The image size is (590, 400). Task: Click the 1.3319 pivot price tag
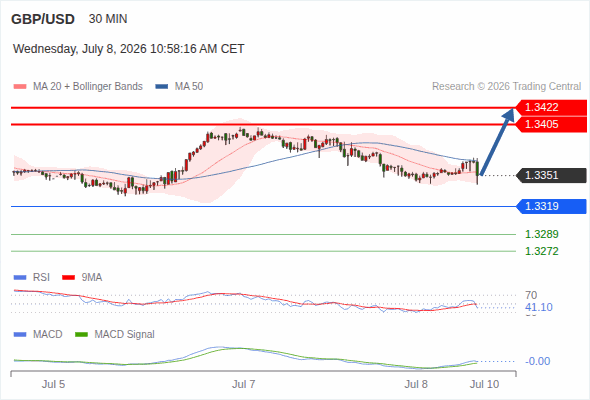pos(551,206)
